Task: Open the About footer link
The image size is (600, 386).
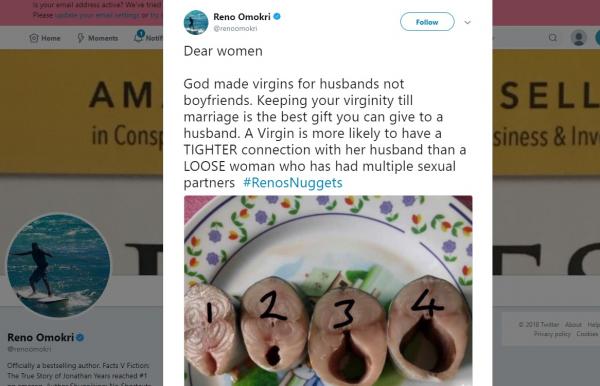Action: coord(573,324)
